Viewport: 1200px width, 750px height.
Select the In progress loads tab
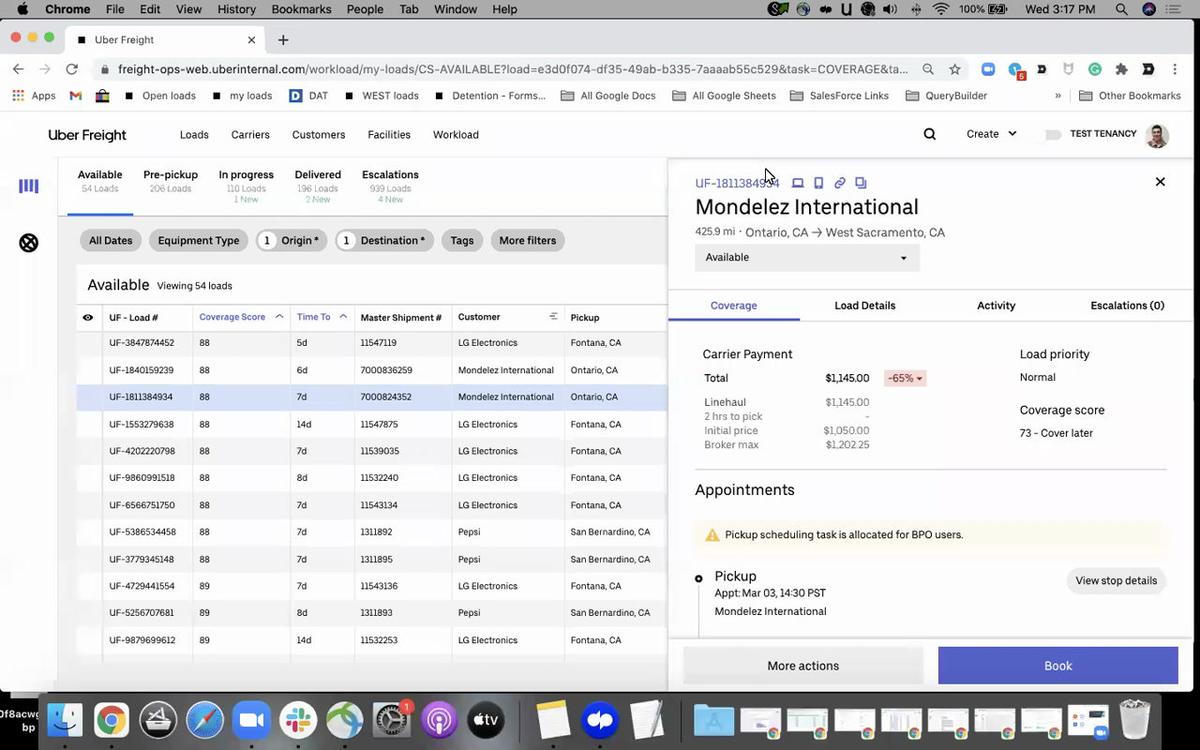pyautogui.click(x=246, y=186)
